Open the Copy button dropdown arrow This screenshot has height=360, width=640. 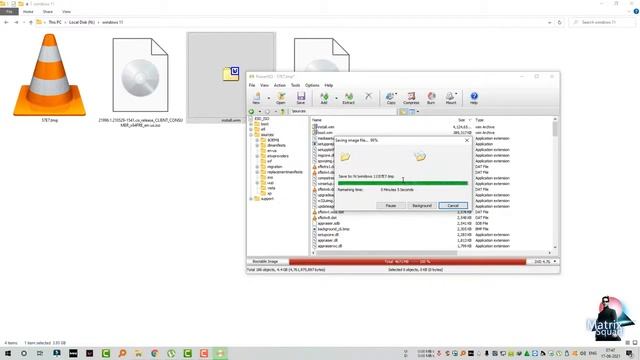396,94
